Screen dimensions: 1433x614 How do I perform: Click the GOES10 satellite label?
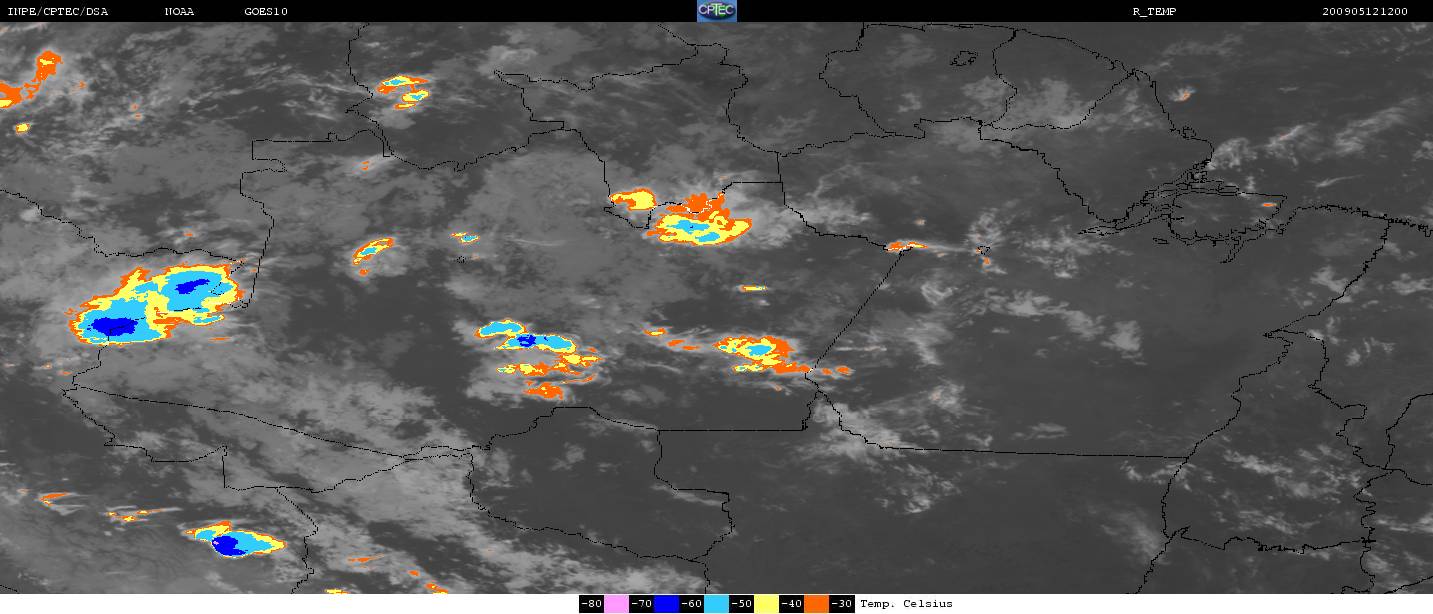click(x=266, y=11)
